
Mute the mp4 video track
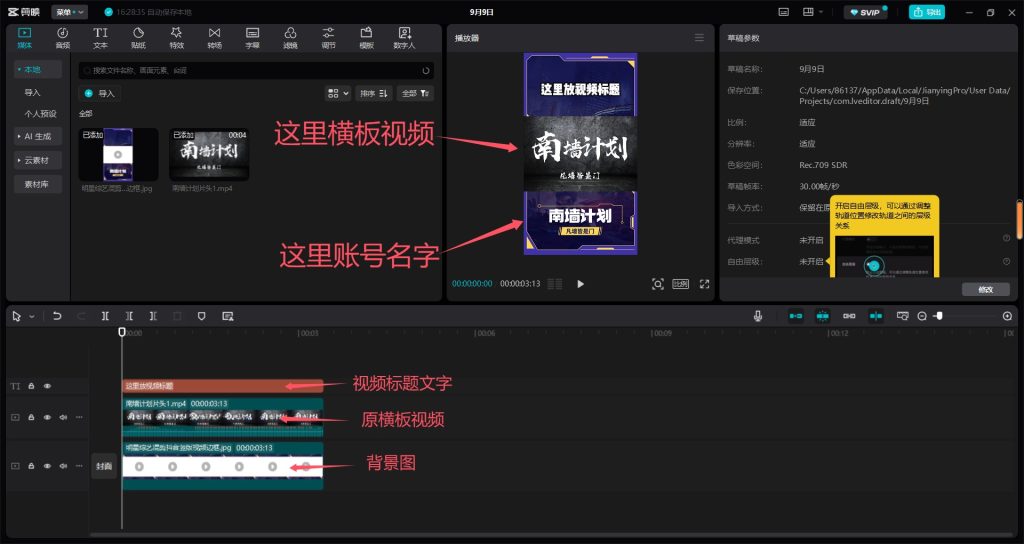coord(63,417)
